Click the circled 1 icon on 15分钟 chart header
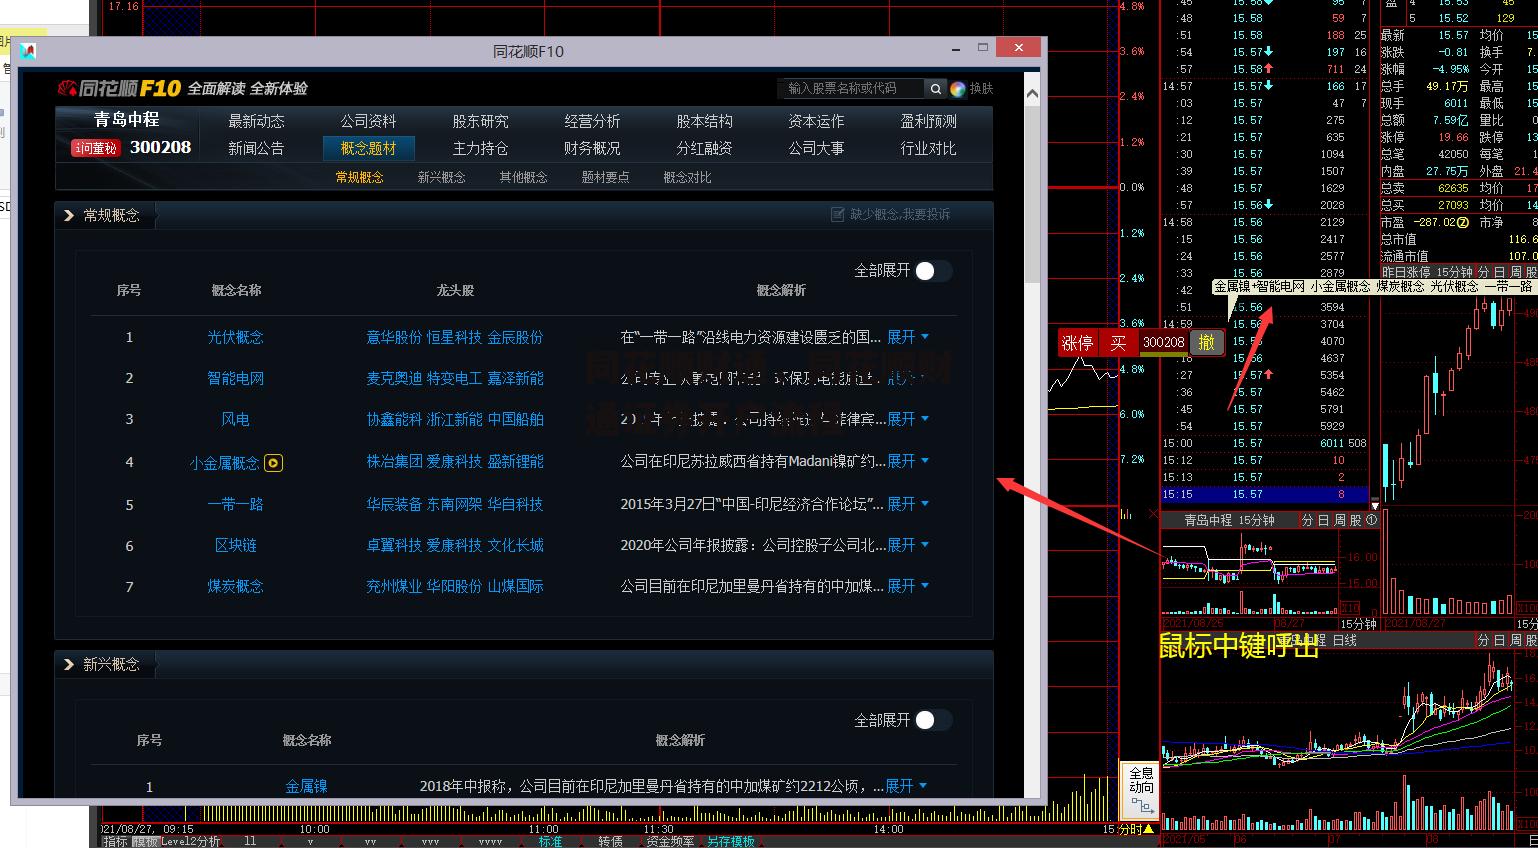 click(x=1371, y=520)
